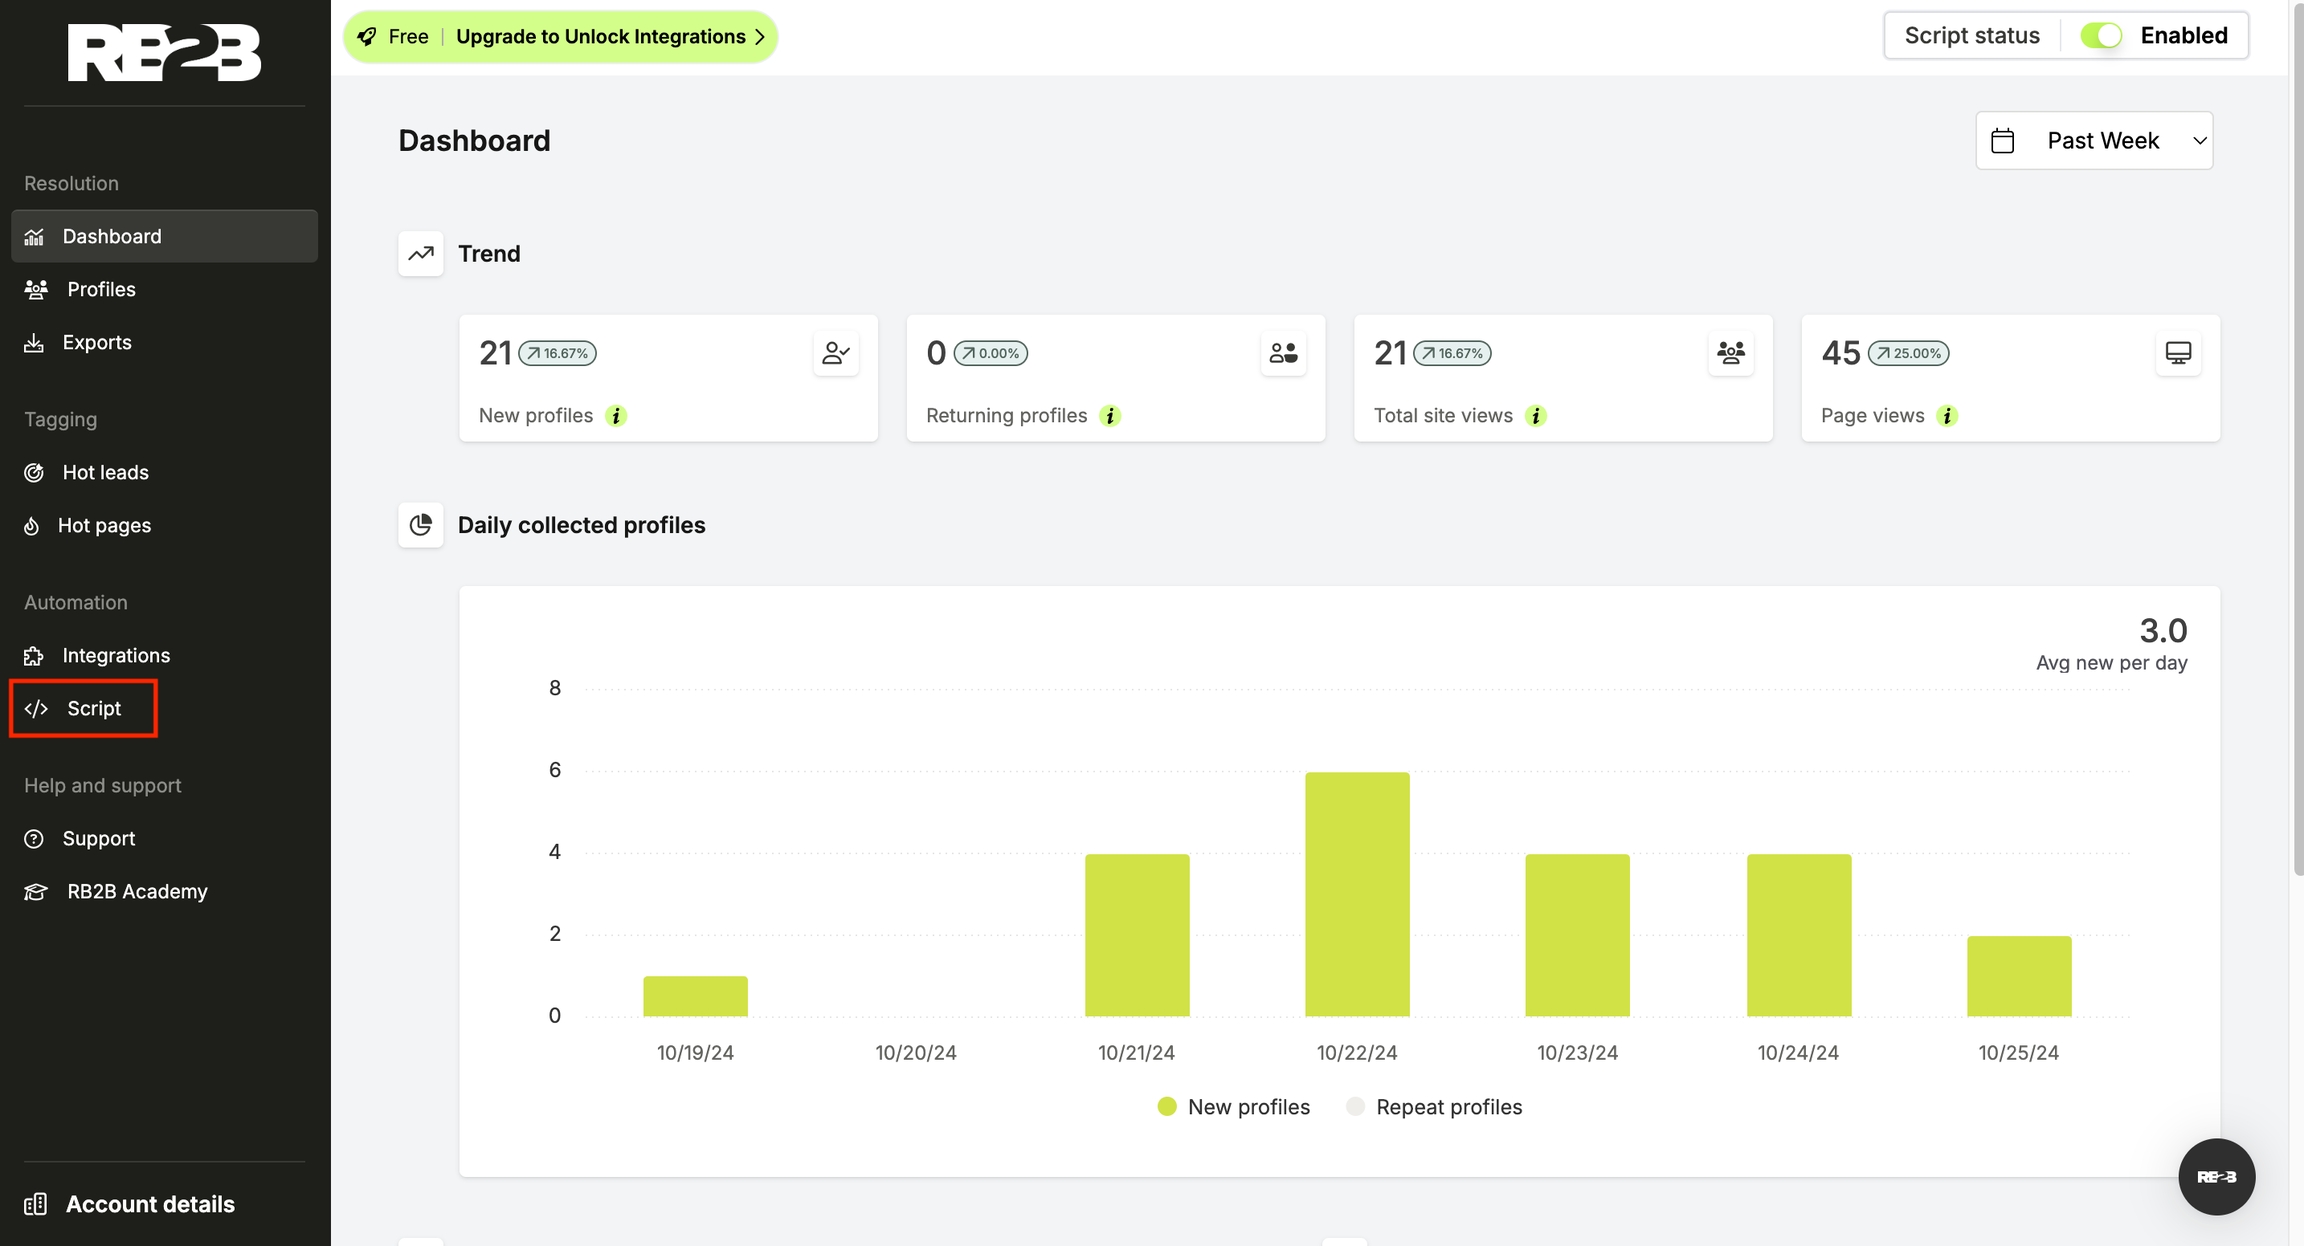The image size is (2304, 1246).
Task: Open the RB2B Academy link
Action: [137, 892]
